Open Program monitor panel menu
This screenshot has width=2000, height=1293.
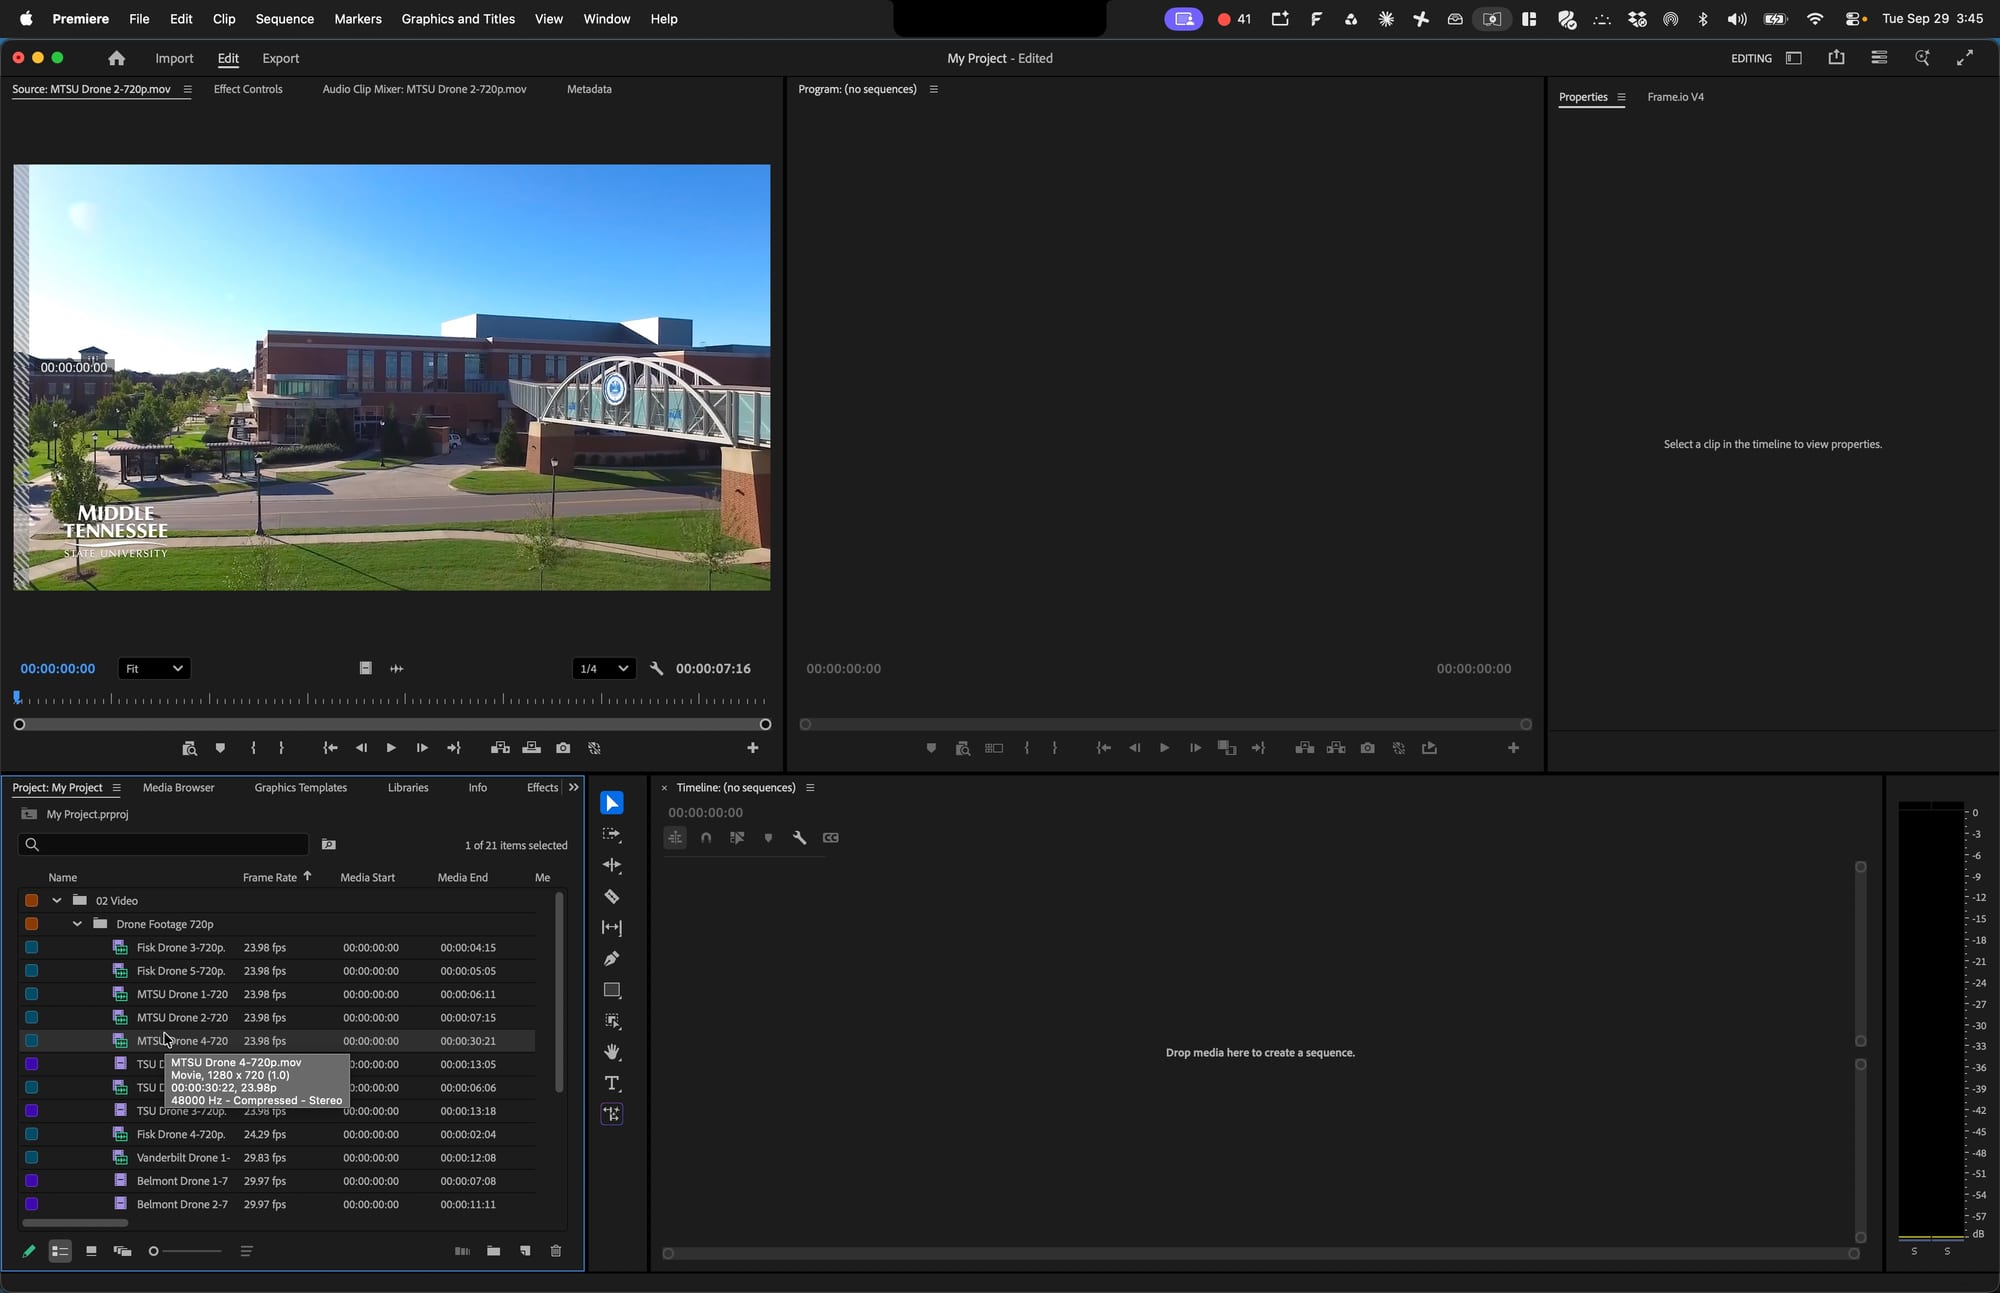(933, 89)
